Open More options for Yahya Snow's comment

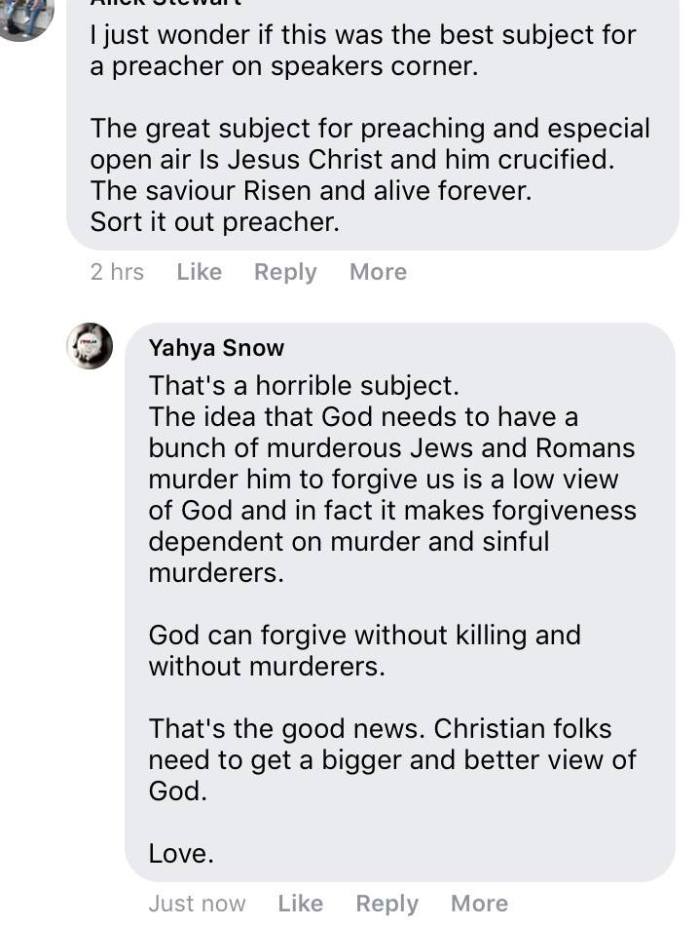pos(478,903)
